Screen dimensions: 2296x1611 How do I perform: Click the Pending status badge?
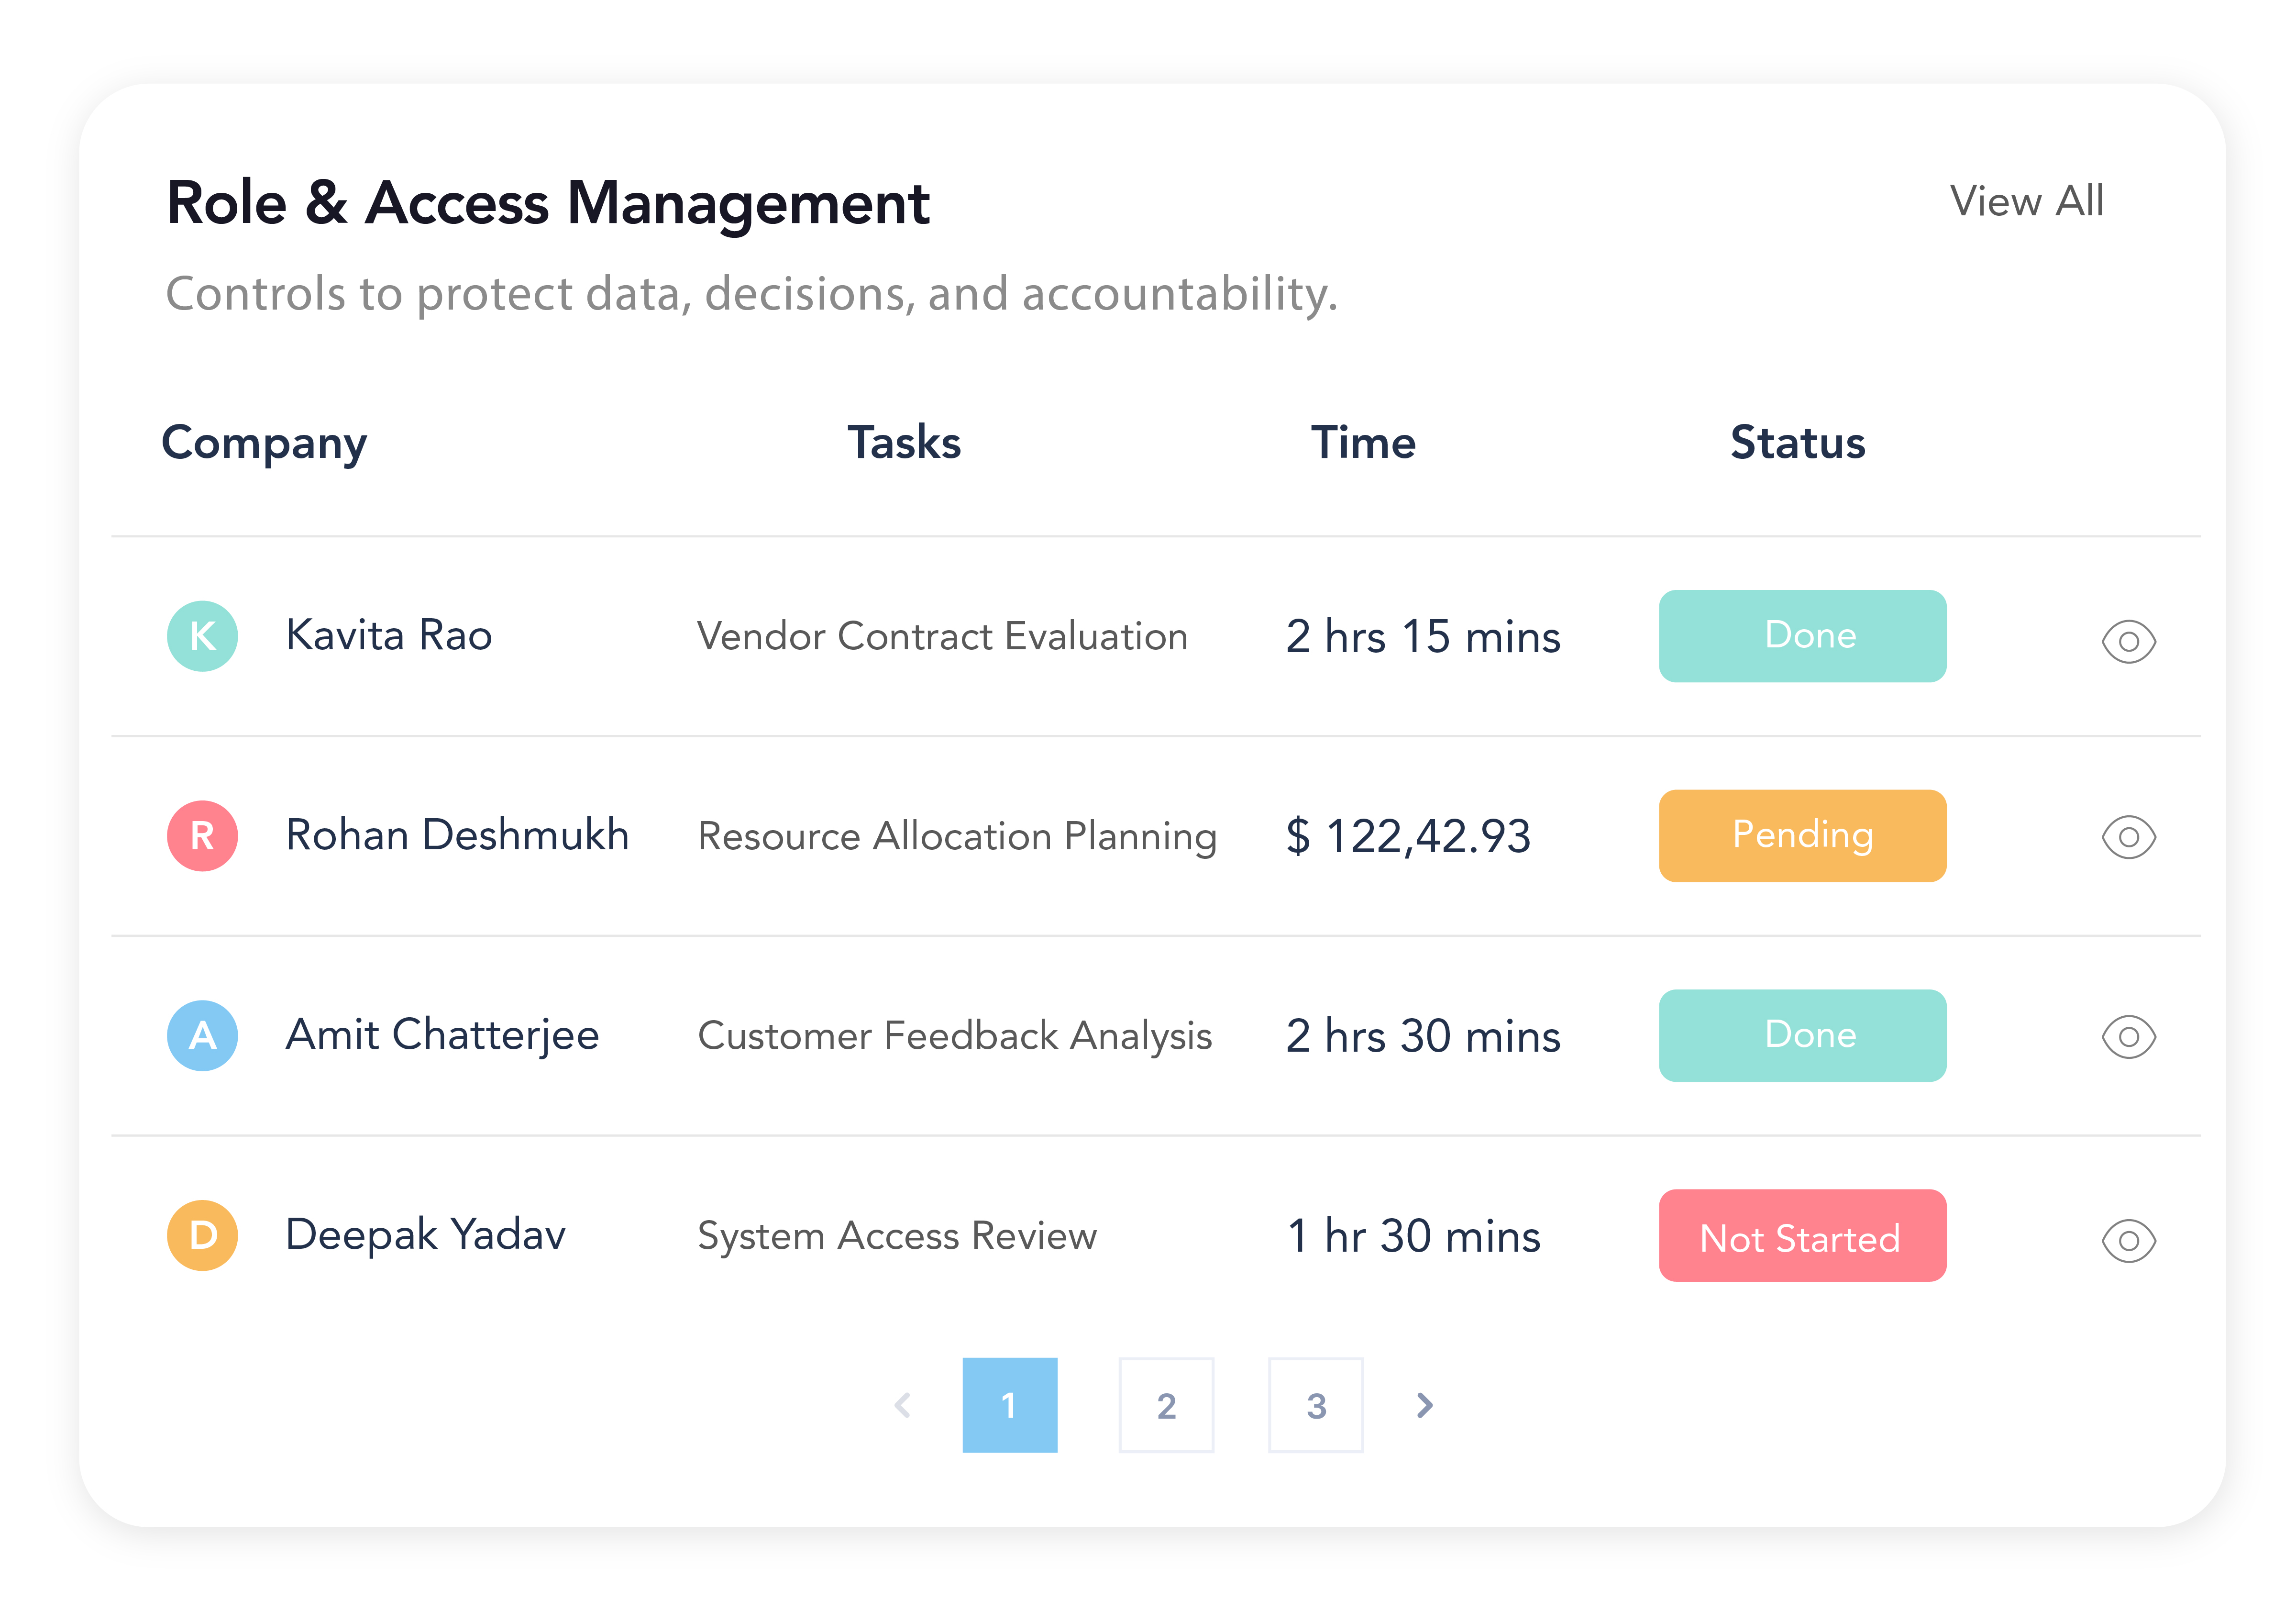pos(1802,836)
